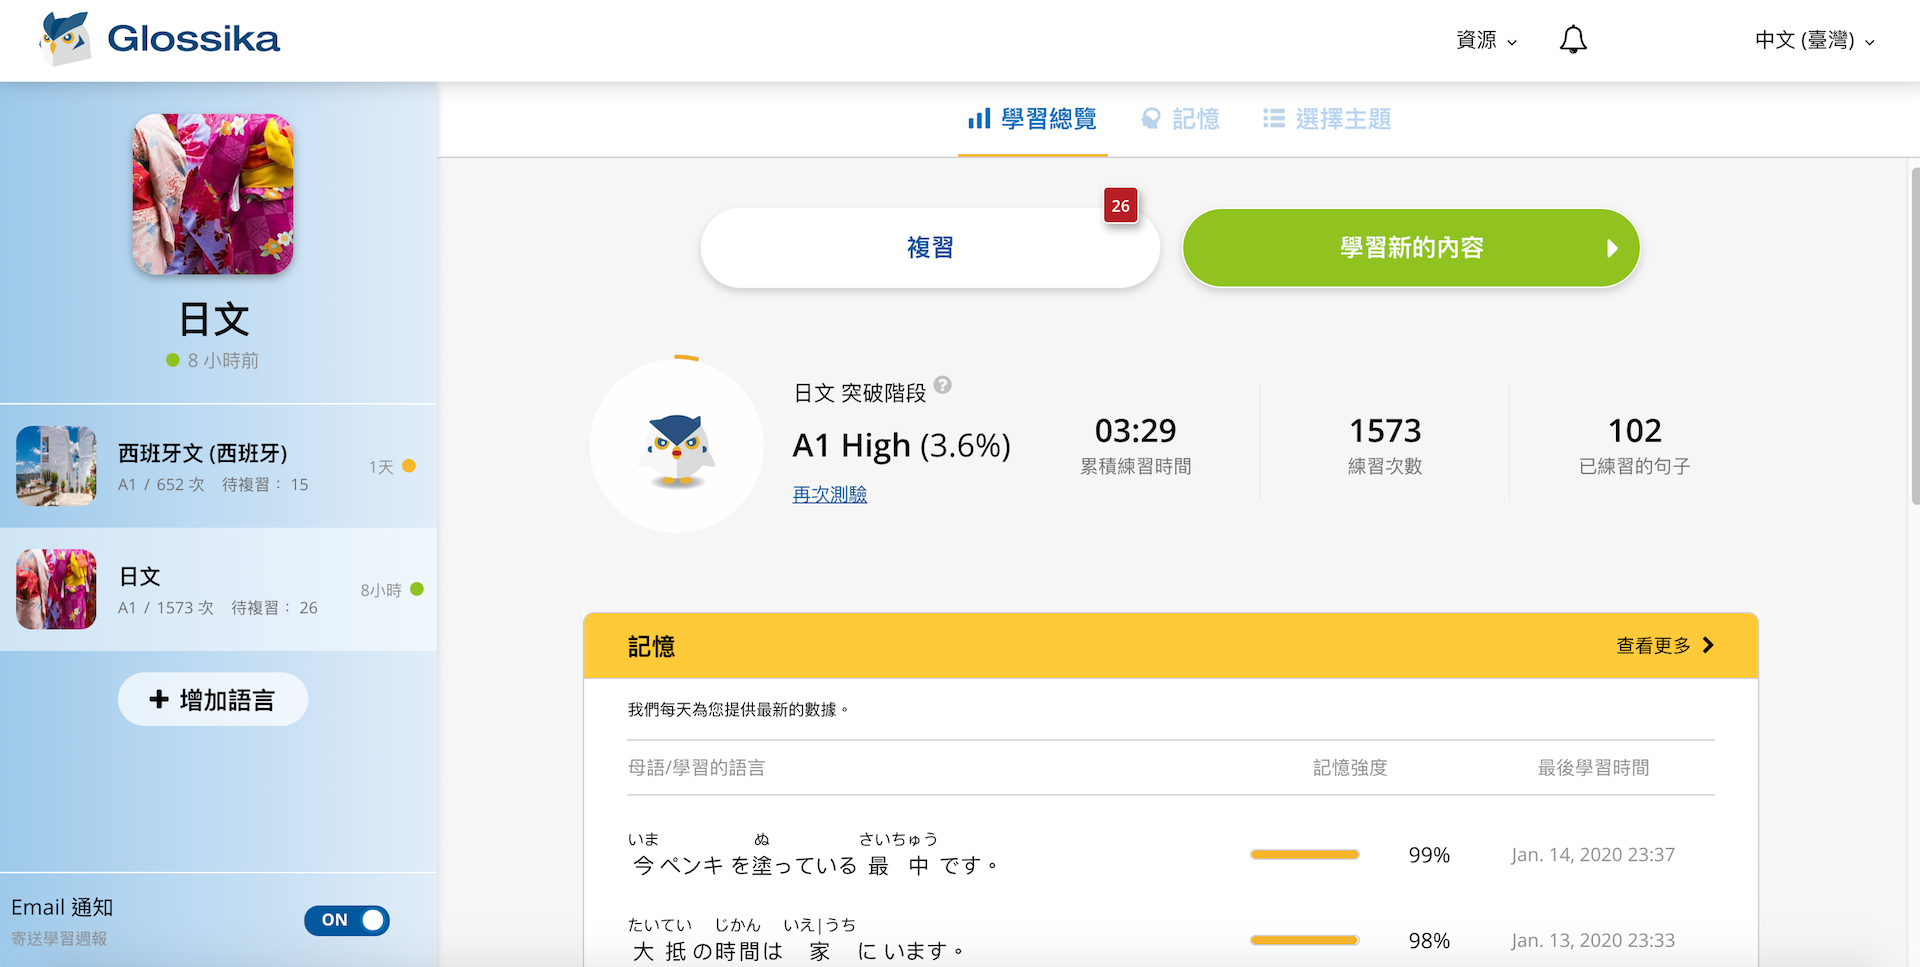Screen dimensions: 1920x967
Task: Toggle the Email 通知 ON switch
Action: pos(347,920)
